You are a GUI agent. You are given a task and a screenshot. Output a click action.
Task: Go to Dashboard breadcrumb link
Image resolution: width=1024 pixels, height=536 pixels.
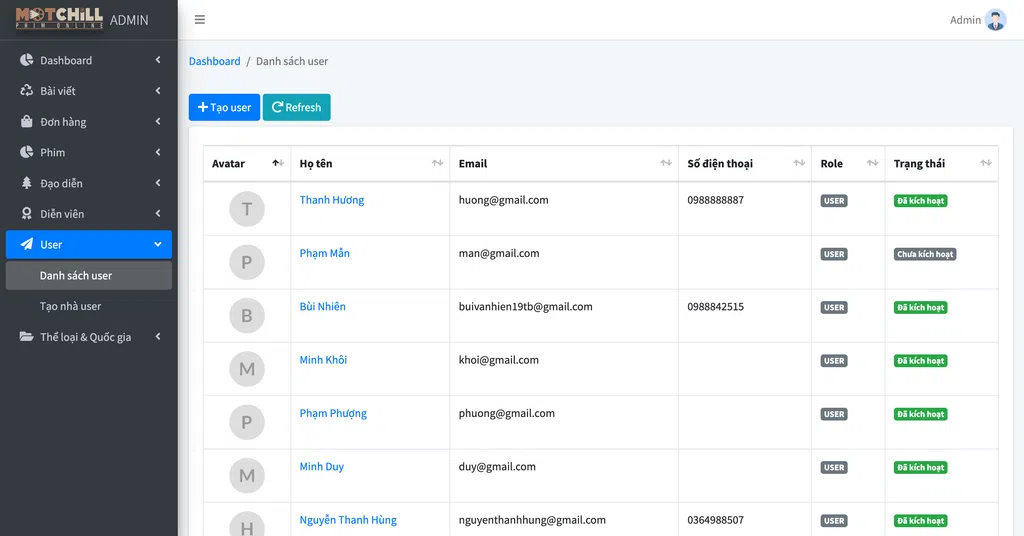coord(214,61)
